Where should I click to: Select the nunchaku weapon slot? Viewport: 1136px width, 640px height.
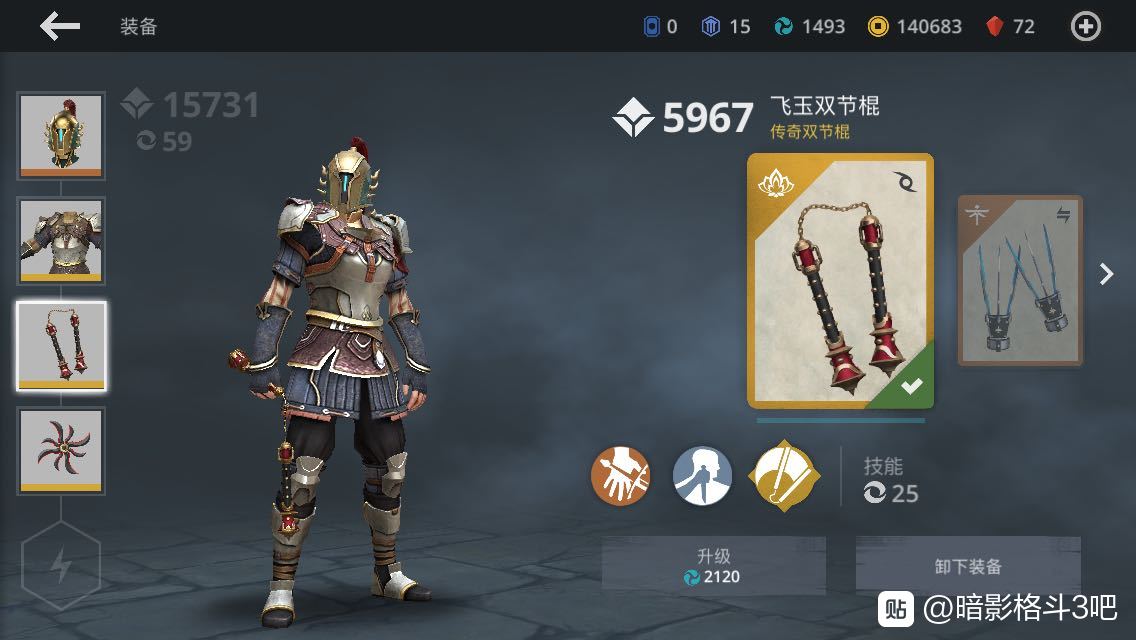[61, 346]
